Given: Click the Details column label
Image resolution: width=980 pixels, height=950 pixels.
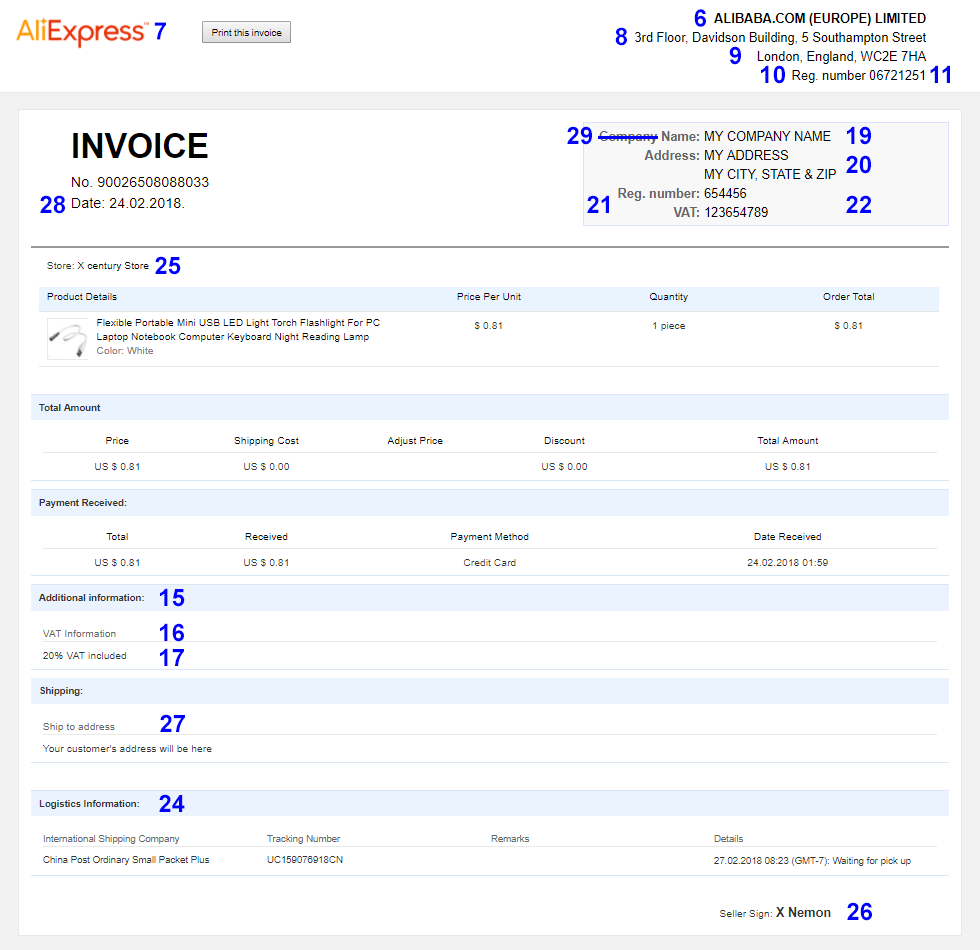Looking at the screenshot, I should [x=729, y=839].
